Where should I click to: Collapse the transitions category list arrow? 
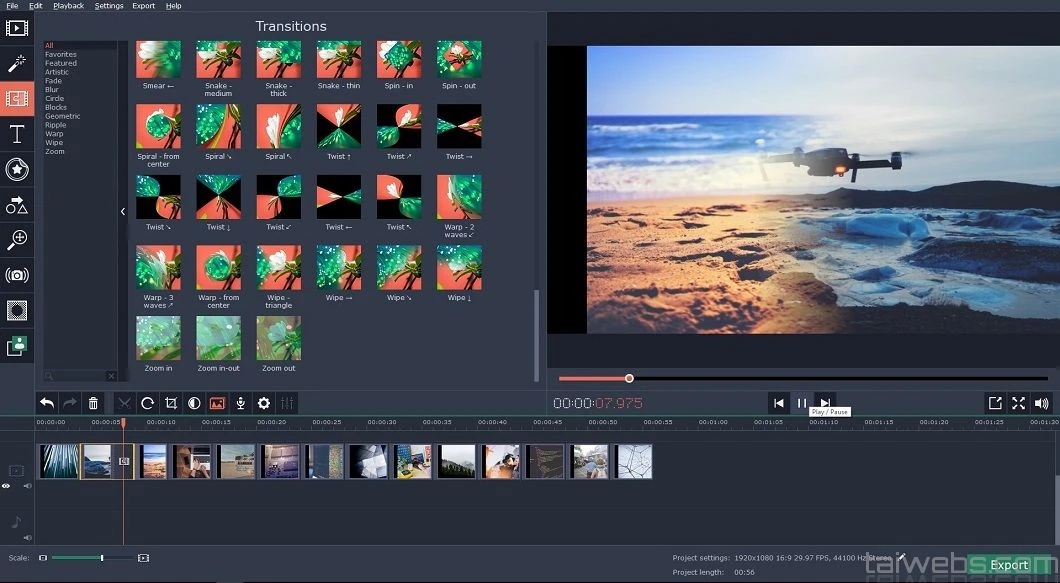(x=123, y=211)
